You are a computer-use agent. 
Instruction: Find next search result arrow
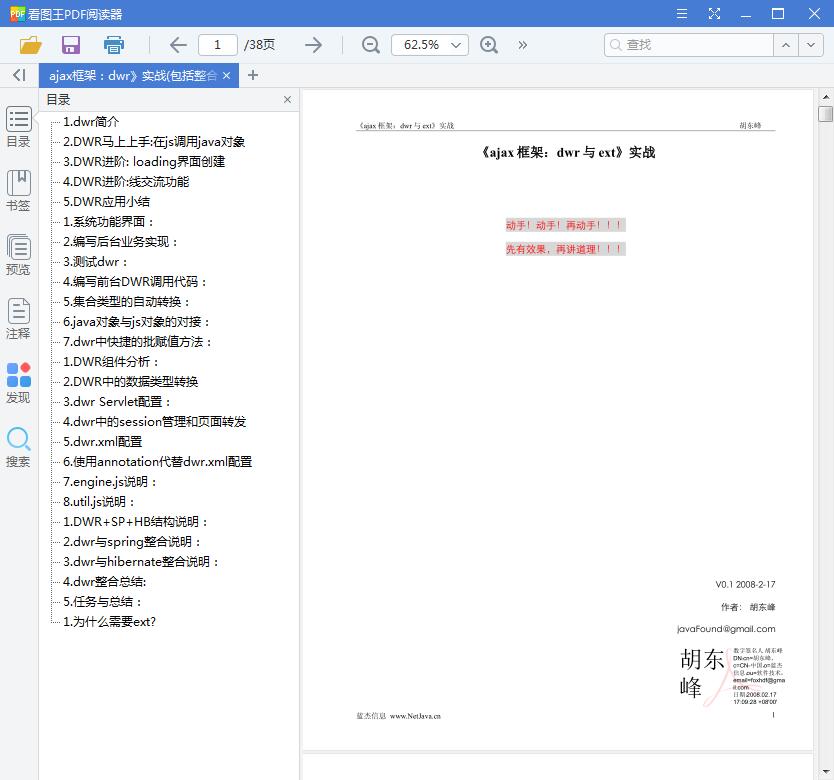pos(811,45)
